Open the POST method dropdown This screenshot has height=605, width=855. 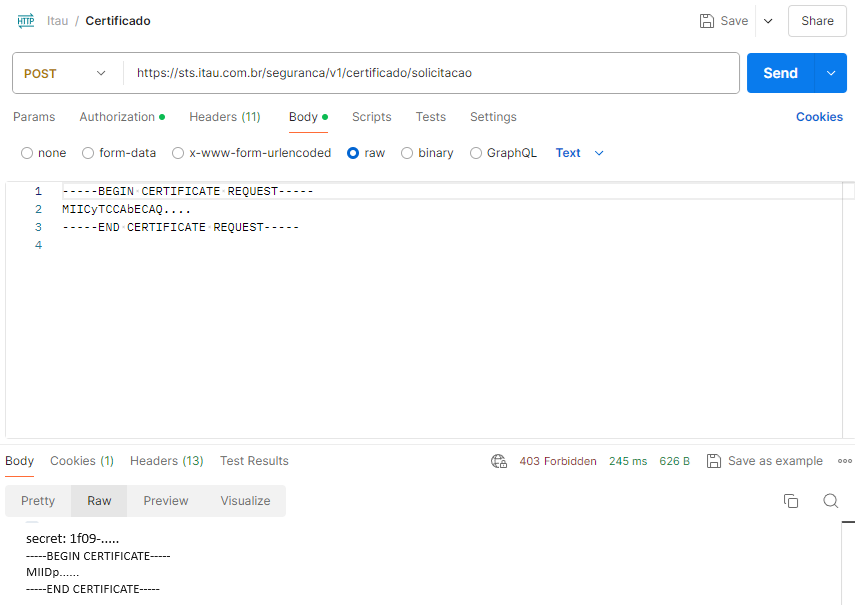click(x=64, y=74)
